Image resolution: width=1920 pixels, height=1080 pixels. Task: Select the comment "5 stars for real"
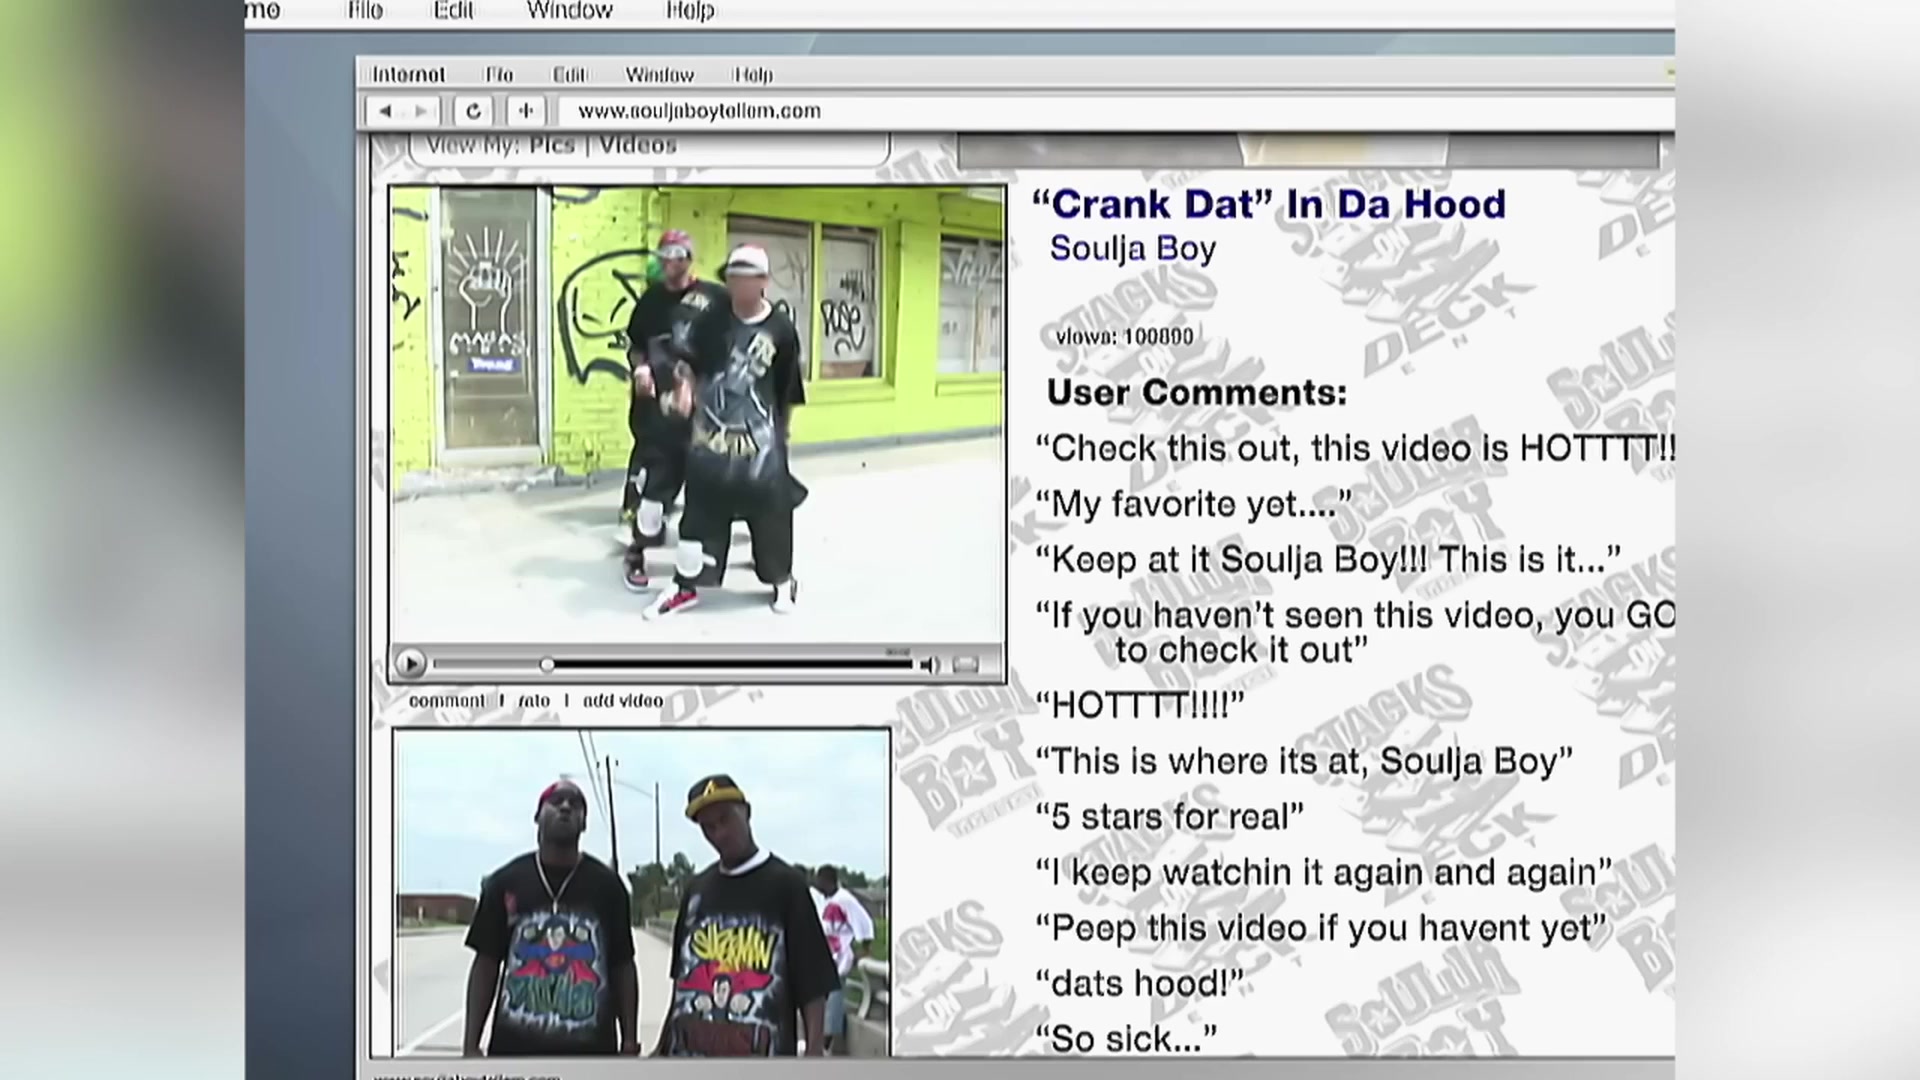1170,817
